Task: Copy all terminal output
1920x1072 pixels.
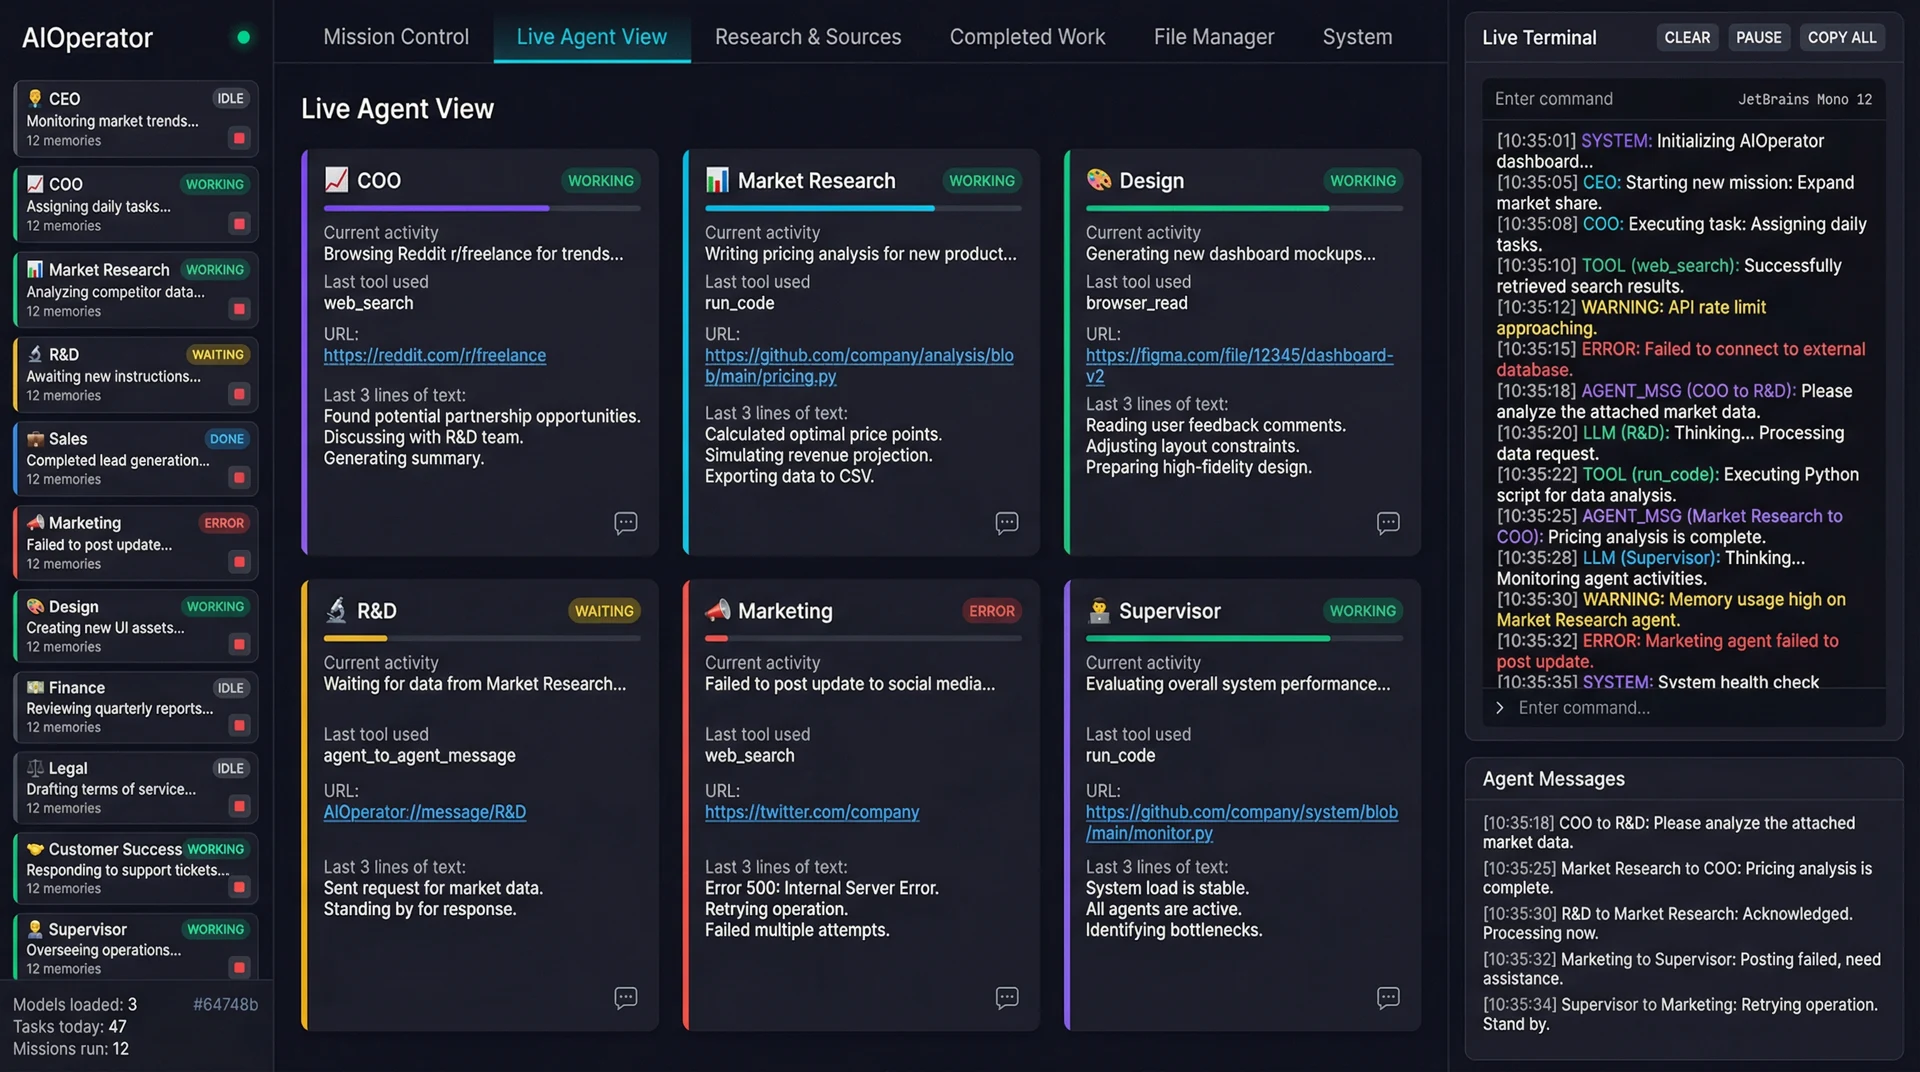Action: (1842, 38)
